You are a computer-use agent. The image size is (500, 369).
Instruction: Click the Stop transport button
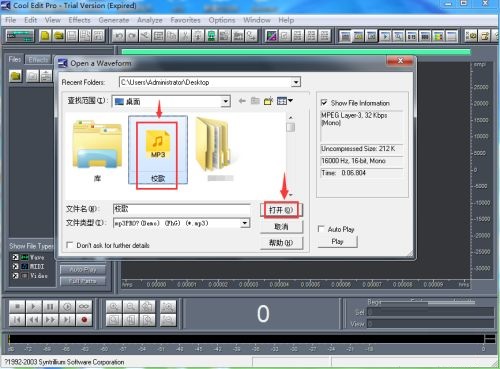pyautogui.click(x=17, y=306)
